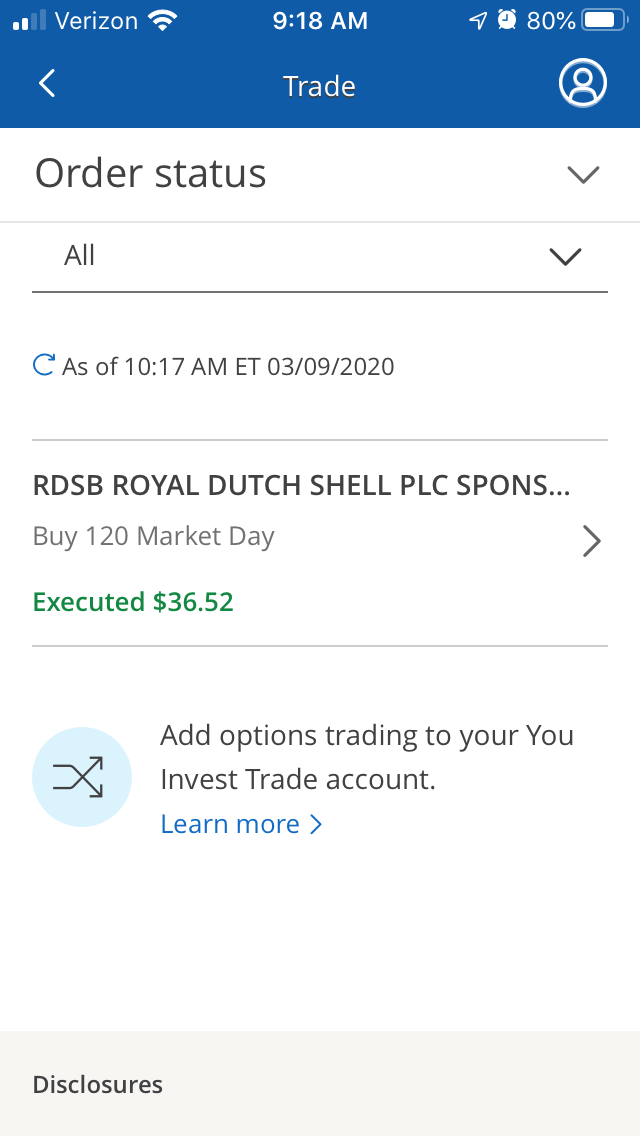Click the location arrow status icon

point(477,19)
